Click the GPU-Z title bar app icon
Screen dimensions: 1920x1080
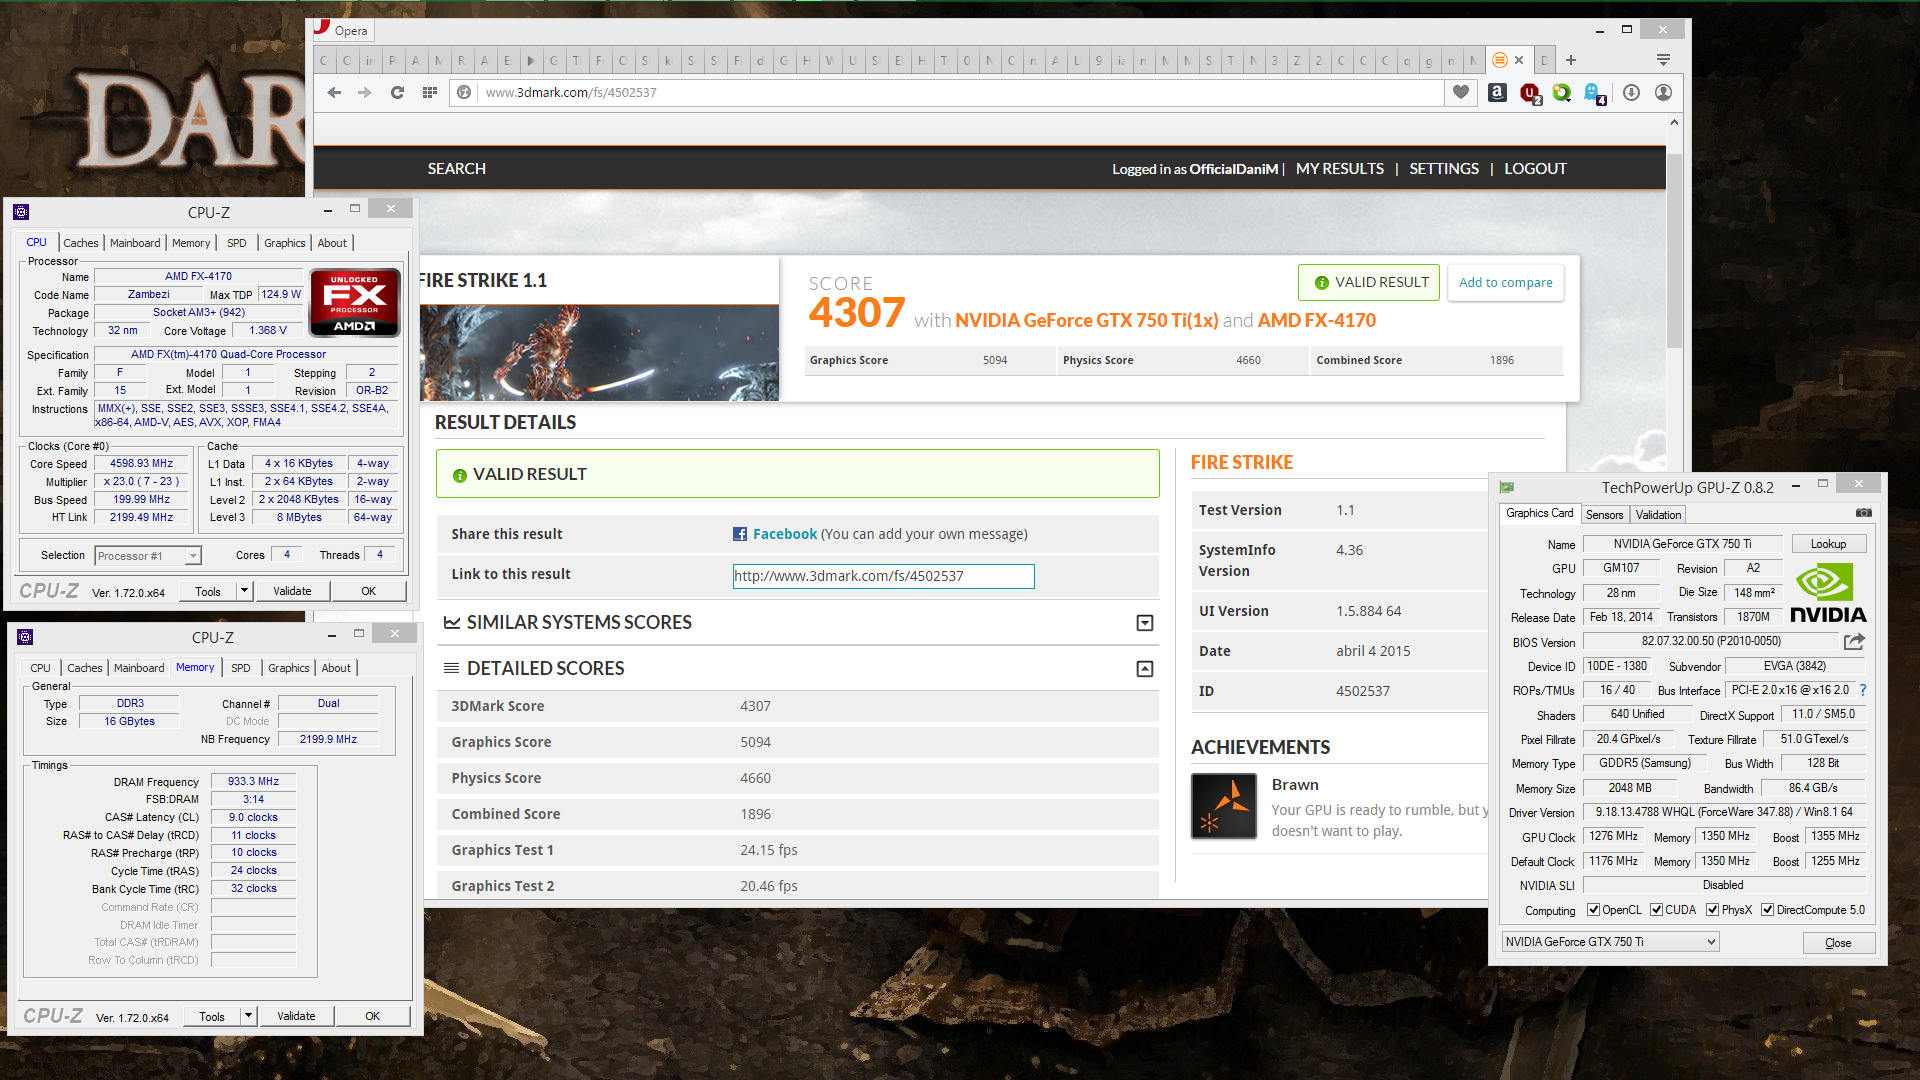1507,487
